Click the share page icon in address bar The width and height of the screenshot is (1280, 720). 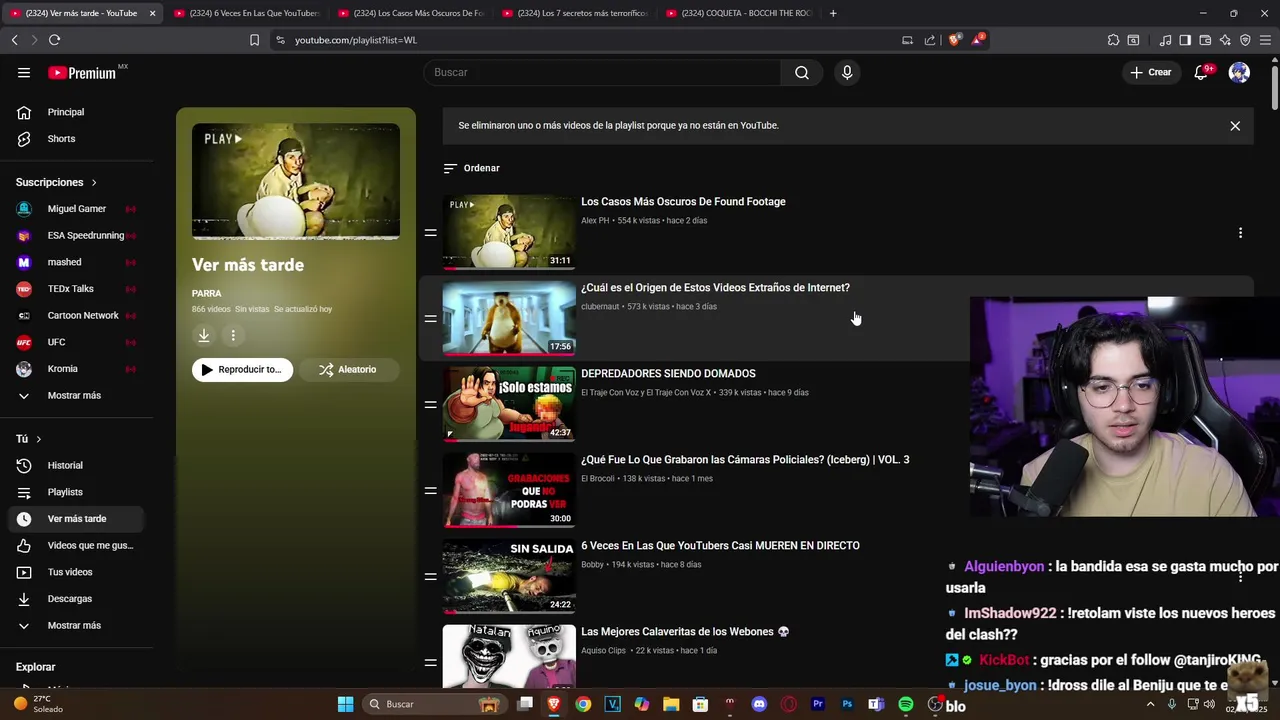coord(930,40)
